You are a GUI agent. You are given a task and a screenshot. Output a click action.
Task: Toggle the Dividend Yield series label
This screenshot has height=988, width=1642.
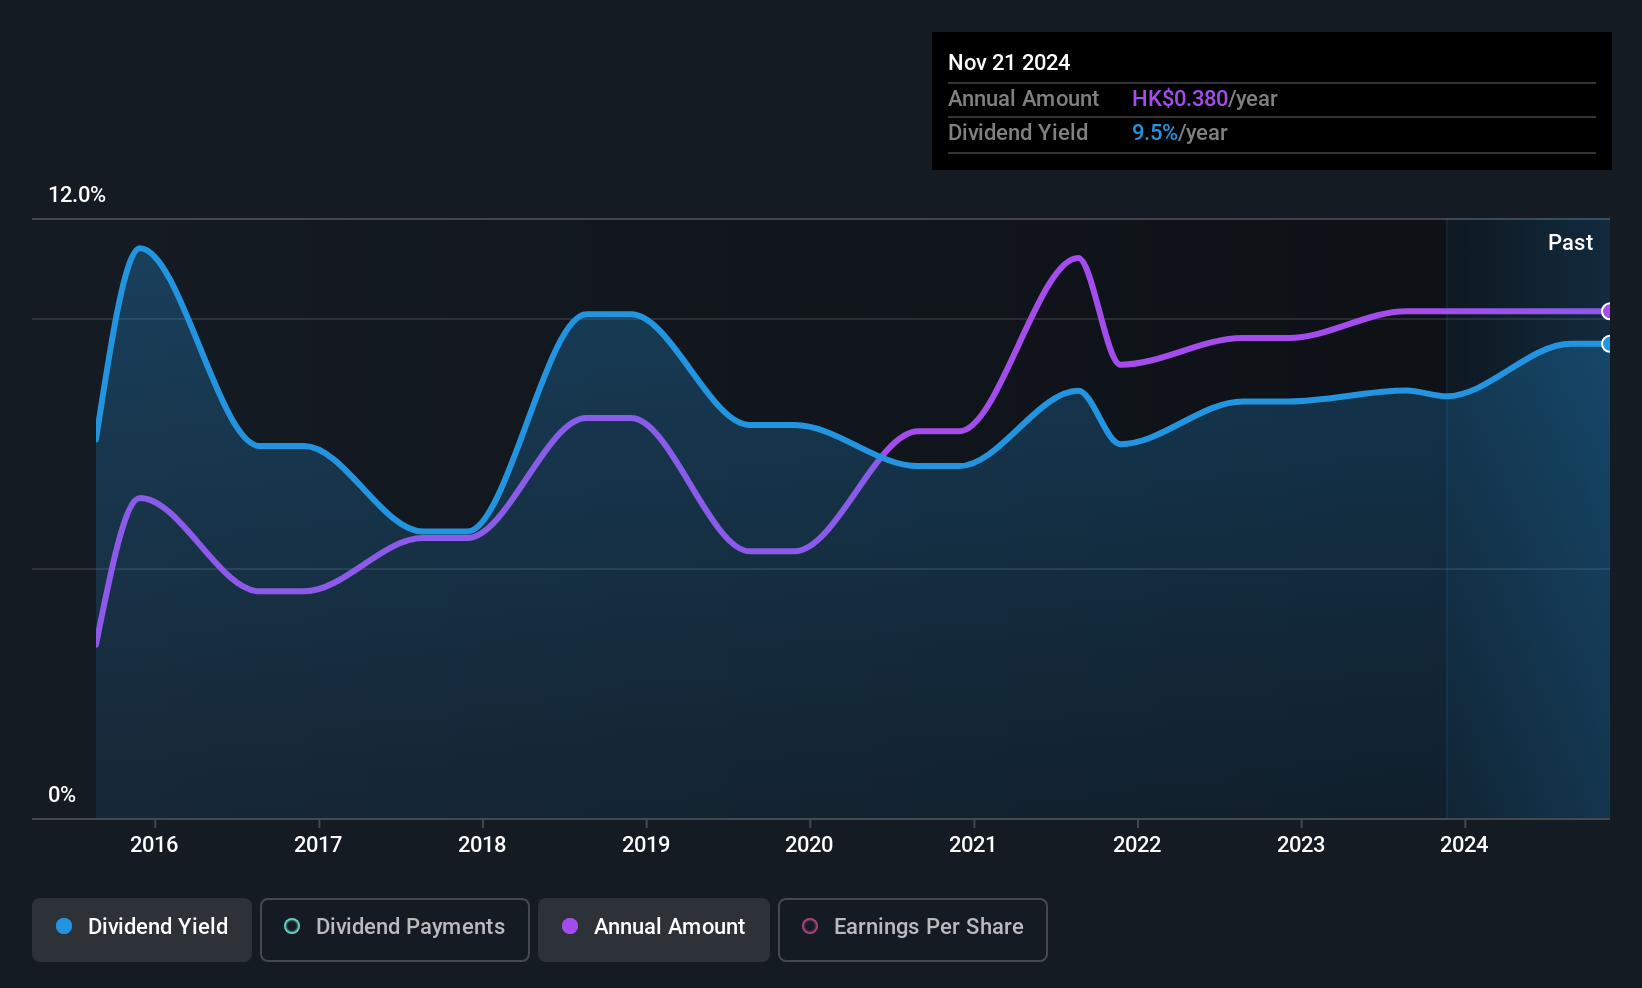point(158,926)
